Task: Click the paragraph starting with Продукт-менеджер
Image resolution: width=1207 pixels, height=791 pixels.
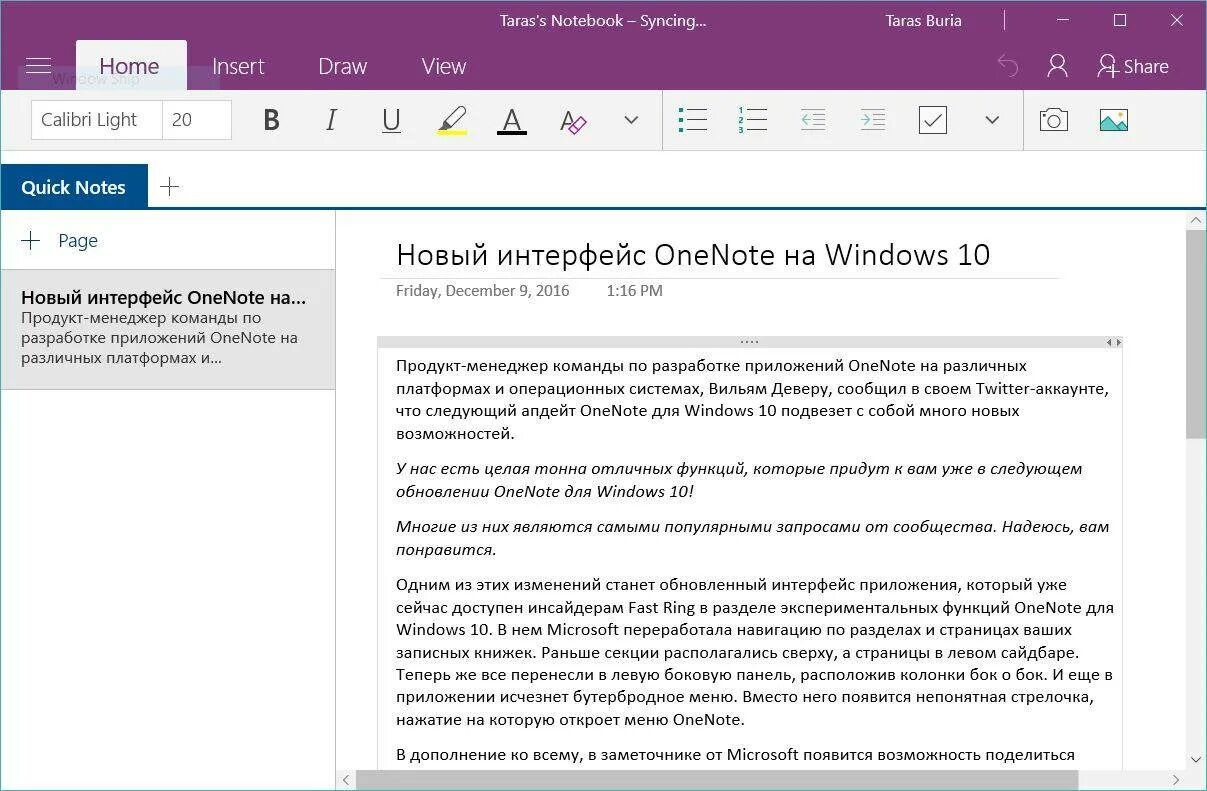Action: coord(752,400)
